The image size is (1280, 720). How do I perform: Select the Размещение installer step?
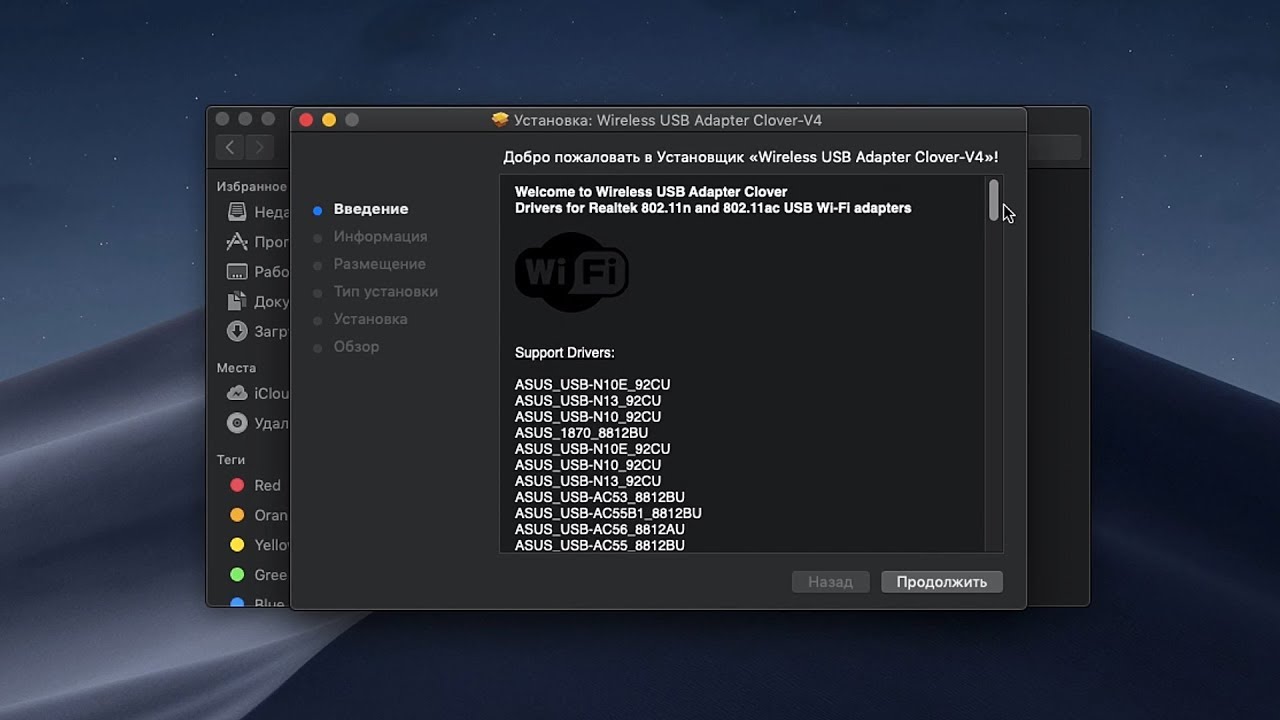click(x=379, y=264)
